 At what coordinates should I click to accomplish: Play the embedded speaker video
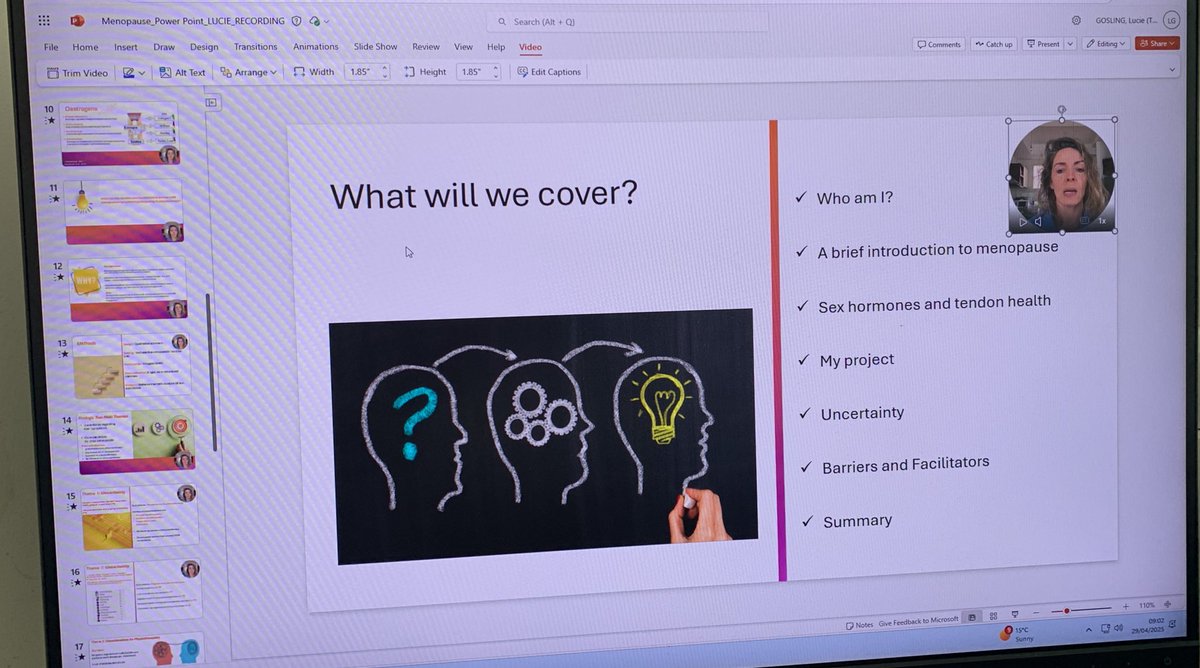1022,222
